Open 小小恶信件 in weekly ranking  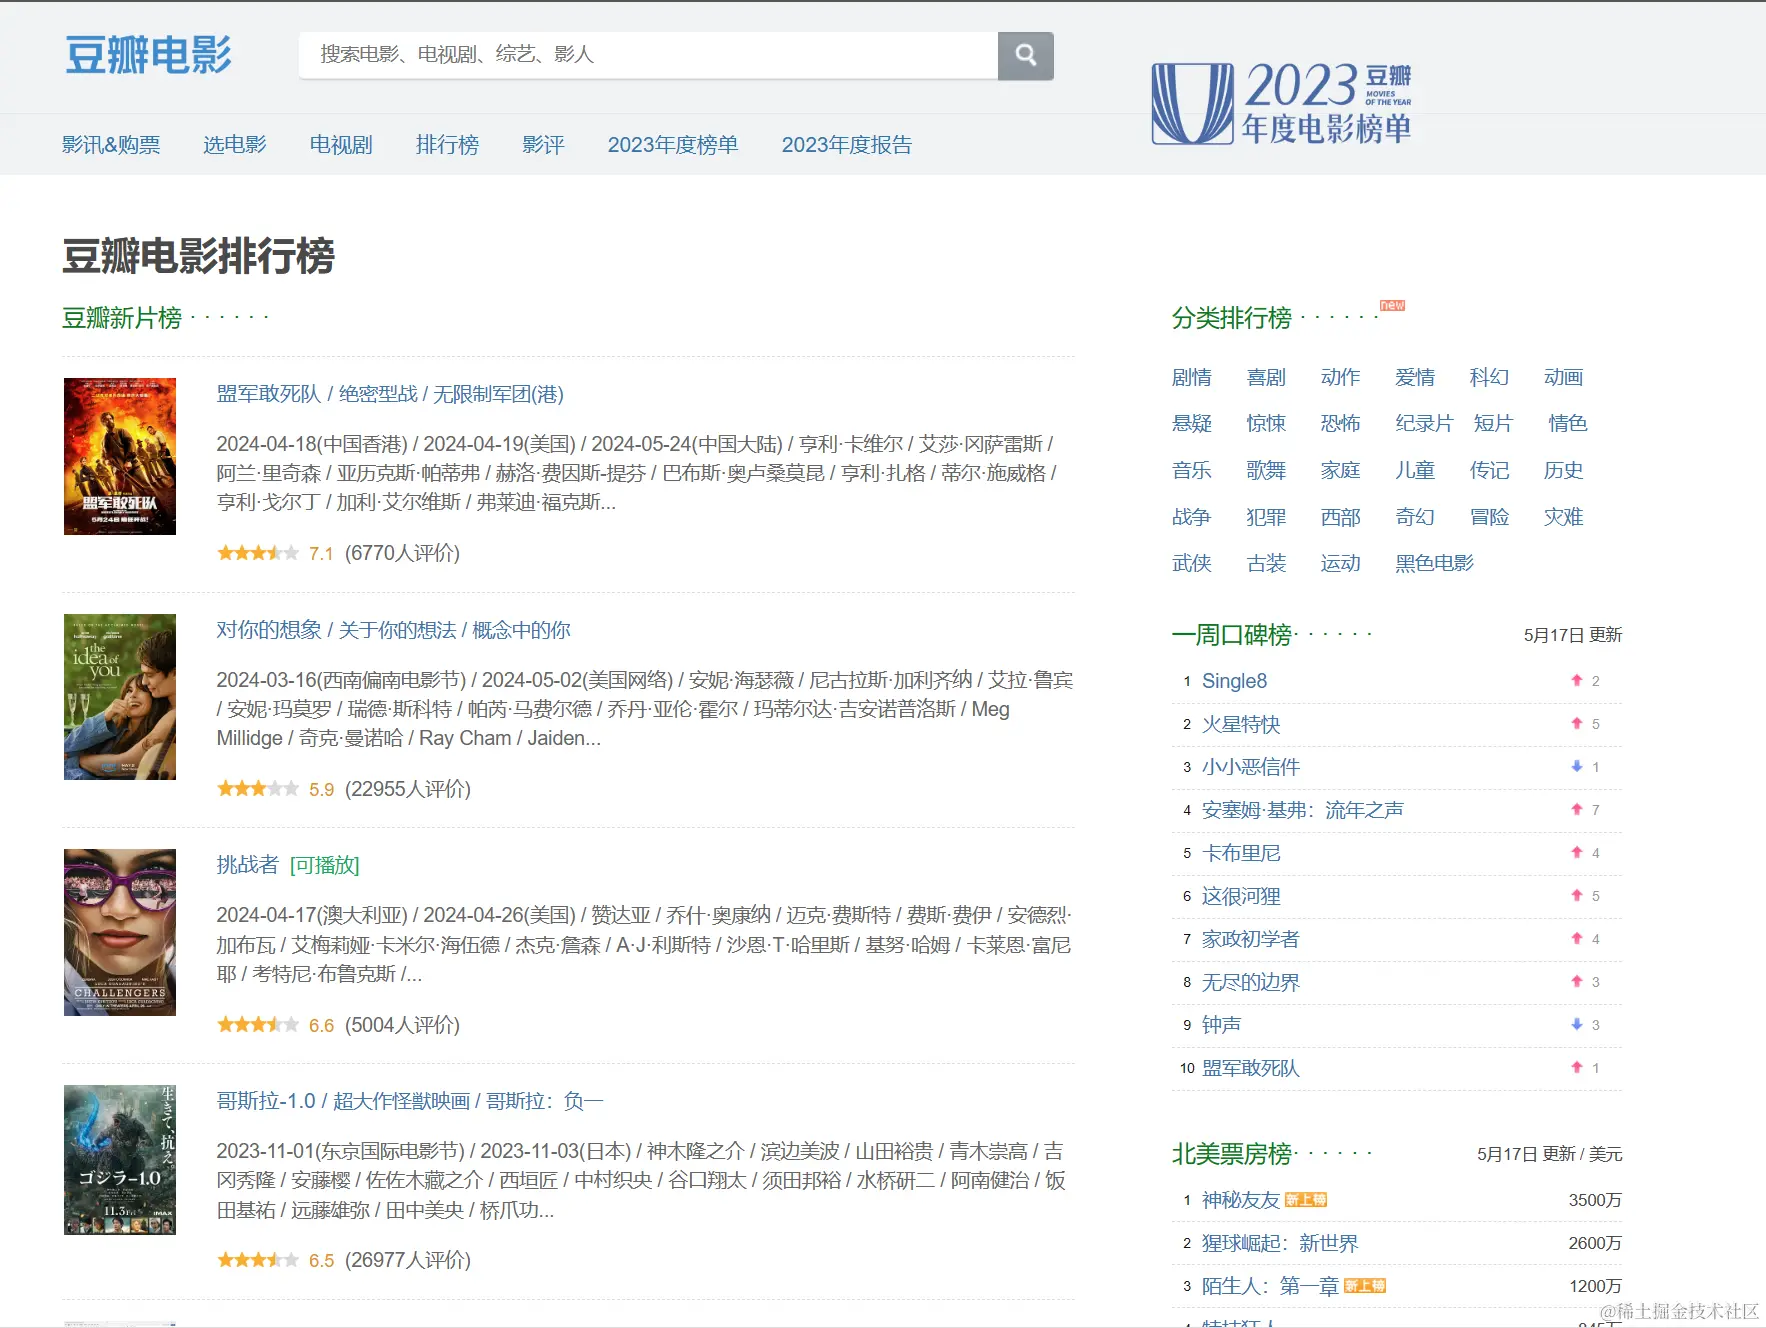(1251, 767)
